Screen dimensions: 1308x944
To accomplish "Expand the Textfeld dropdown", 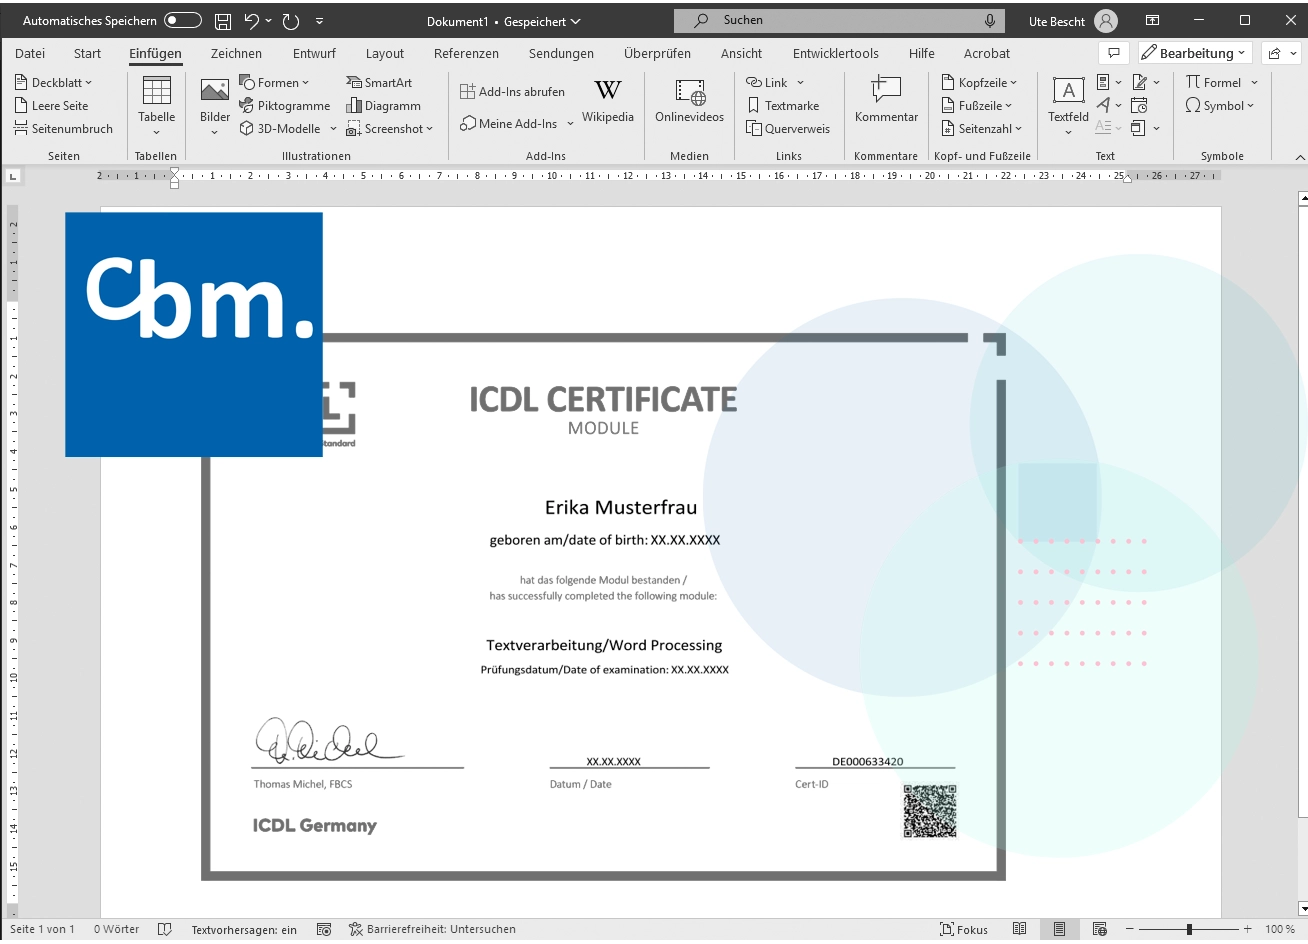I will tap(1068, 132).
